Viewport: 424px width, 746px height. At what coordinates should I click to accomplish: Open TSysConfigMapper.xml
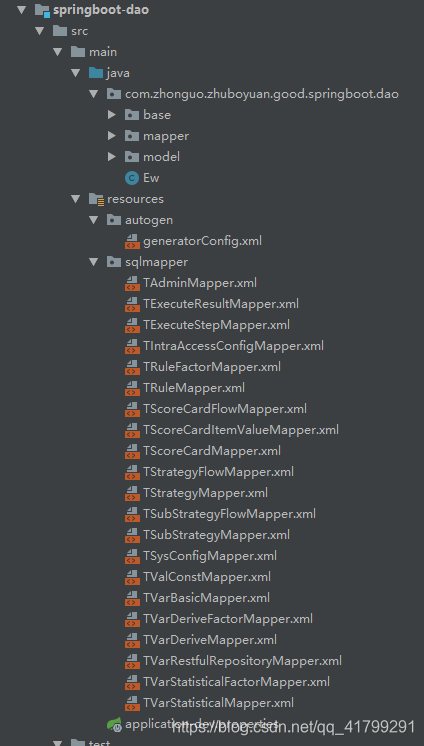click(209, 556)
